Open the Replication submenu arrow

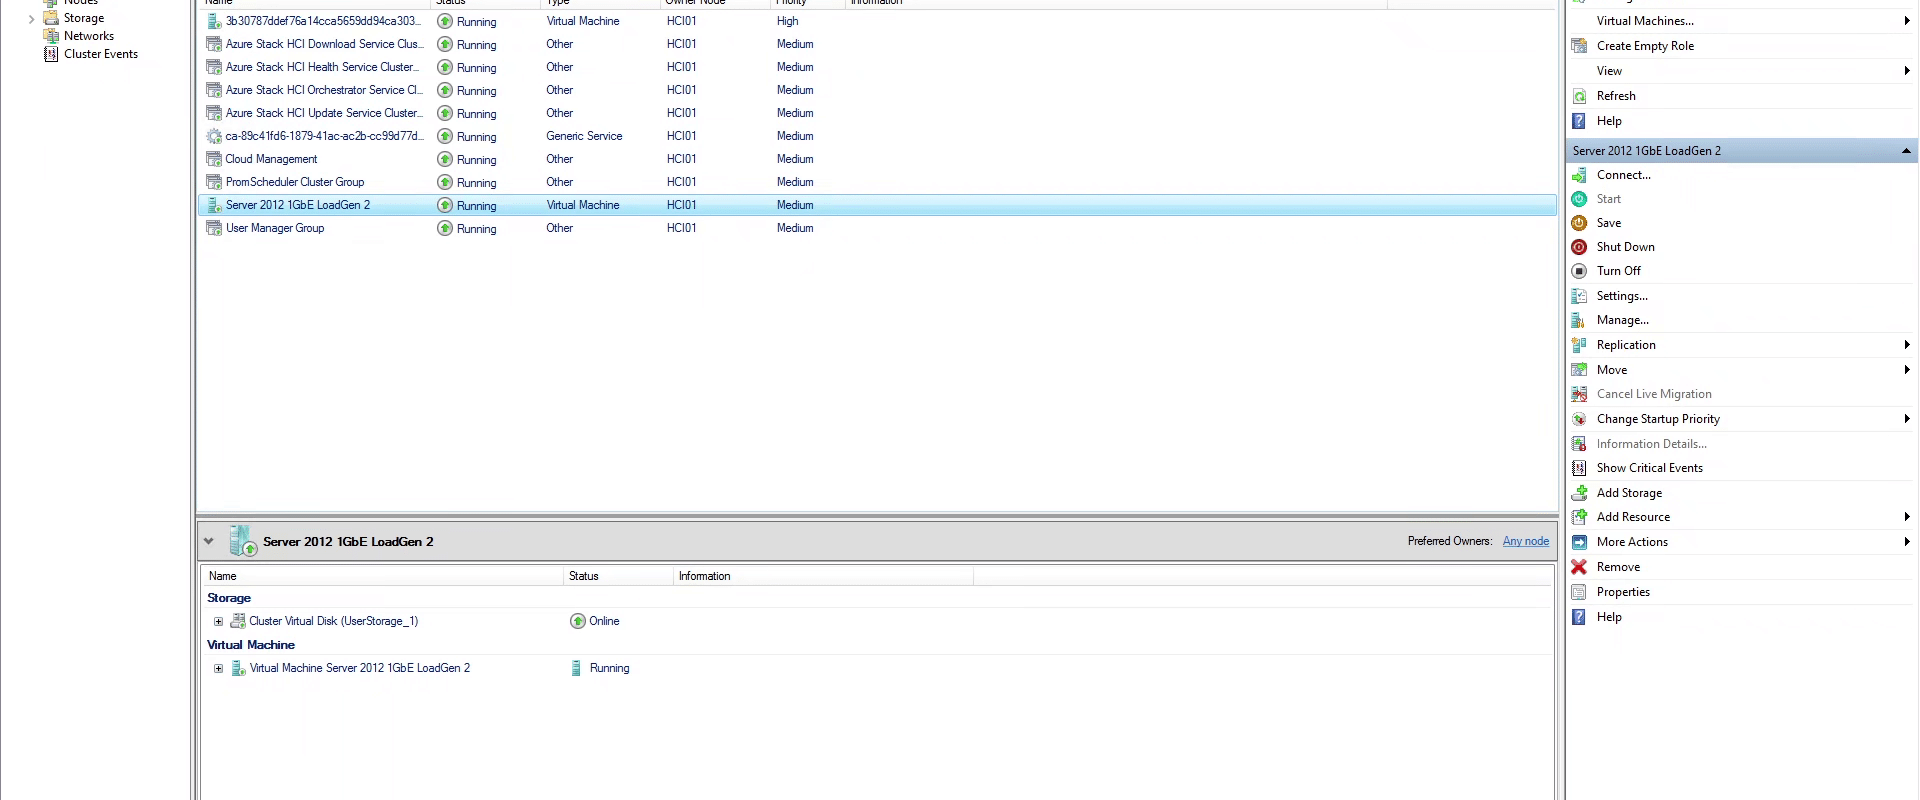coord(1907,345)
